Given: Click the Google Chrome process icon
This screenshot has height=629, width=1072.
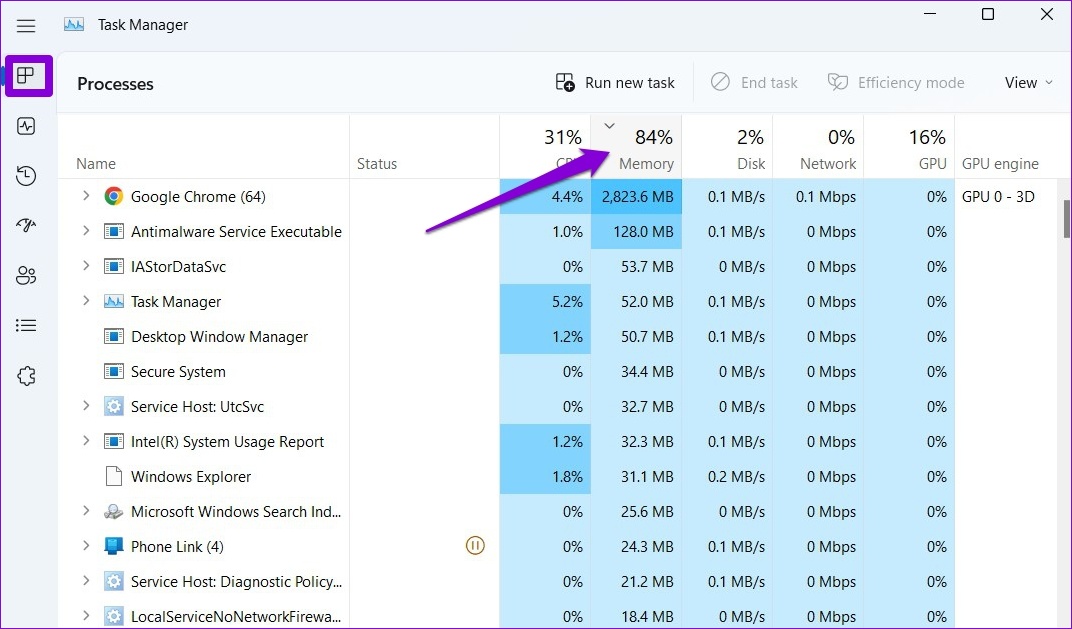Looking at the screenshot, I should [x=113, y=197].
